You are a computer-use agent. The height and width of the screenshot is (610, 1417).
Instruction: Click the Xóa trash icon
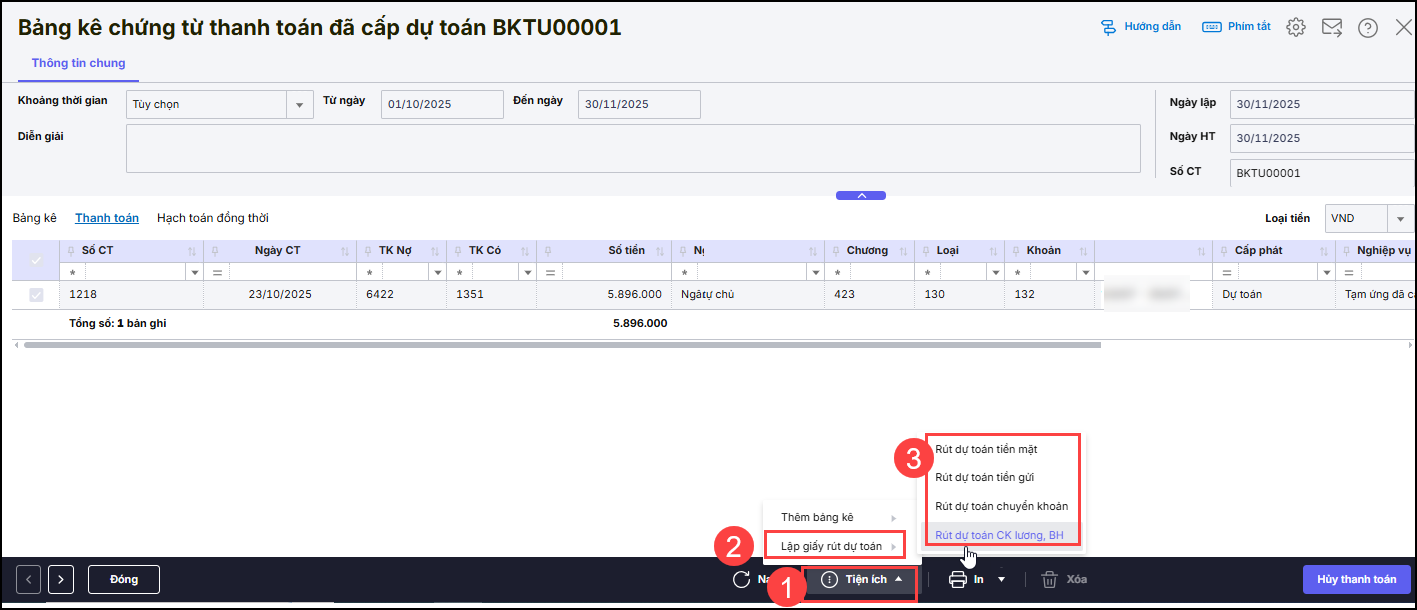(1049, 579)
